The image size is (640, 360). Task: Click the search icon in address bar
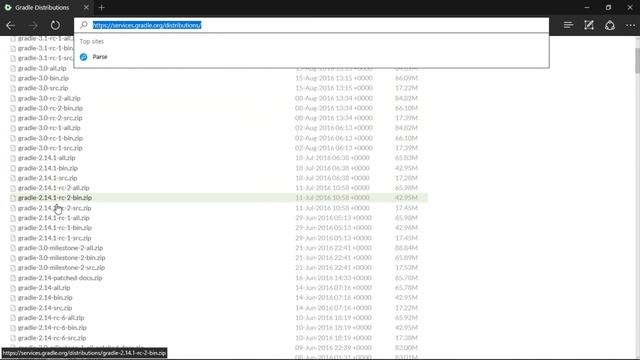(84, 25)
